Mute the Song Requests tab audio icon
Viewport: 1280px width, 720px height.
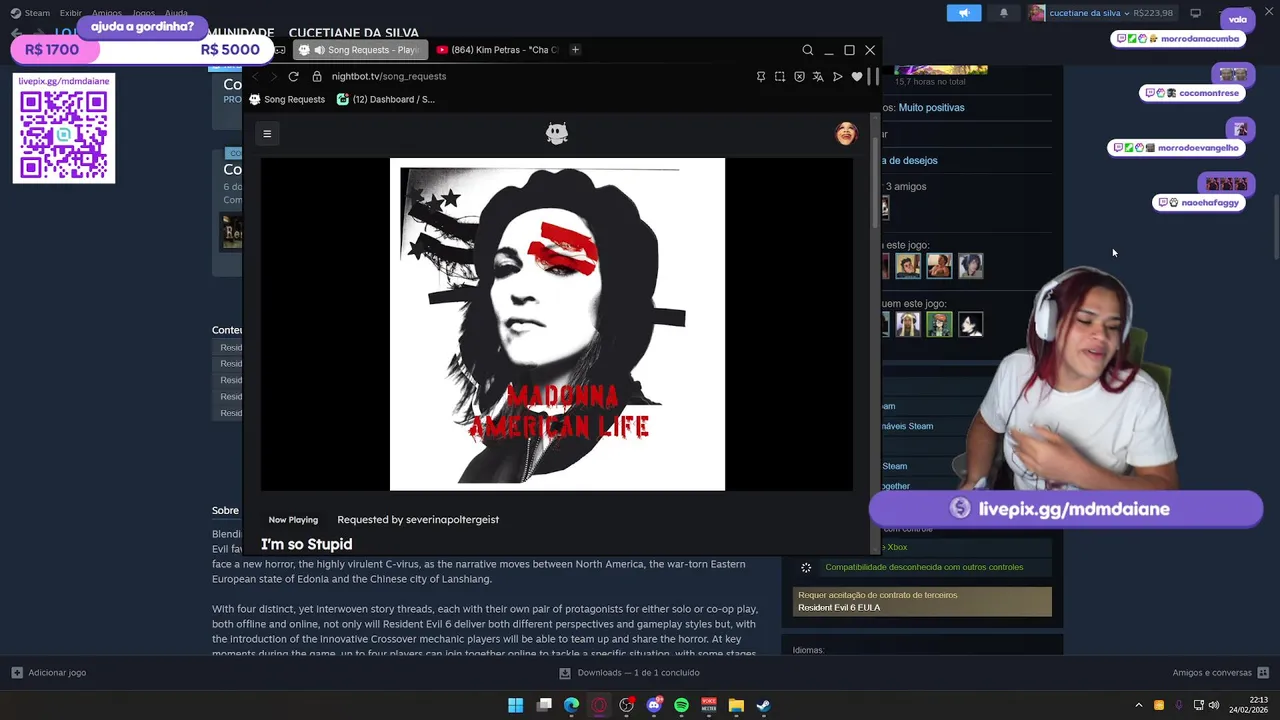click(x=319, y=50)
